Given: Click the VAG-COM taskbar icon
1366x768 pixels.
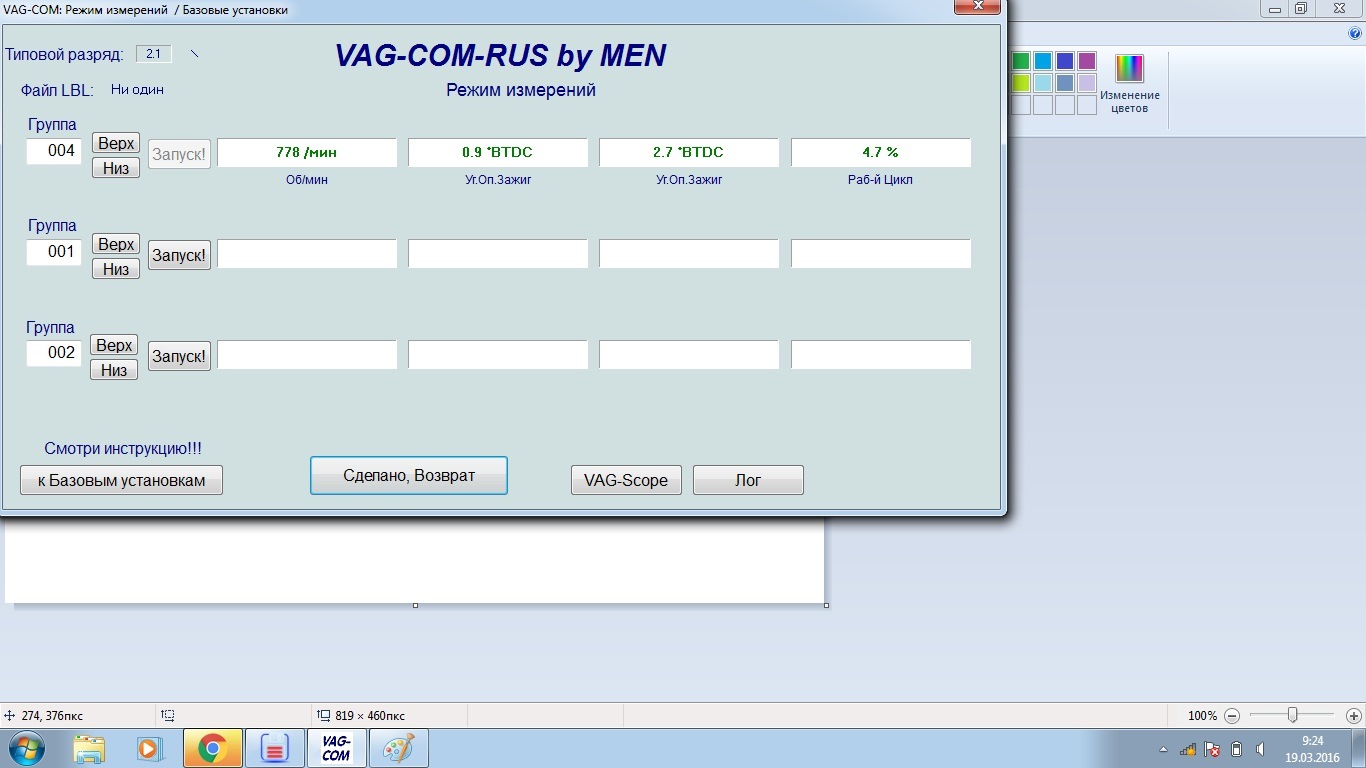Looking at the screenshot, I should pyautogui.click(x=336, y=748).
